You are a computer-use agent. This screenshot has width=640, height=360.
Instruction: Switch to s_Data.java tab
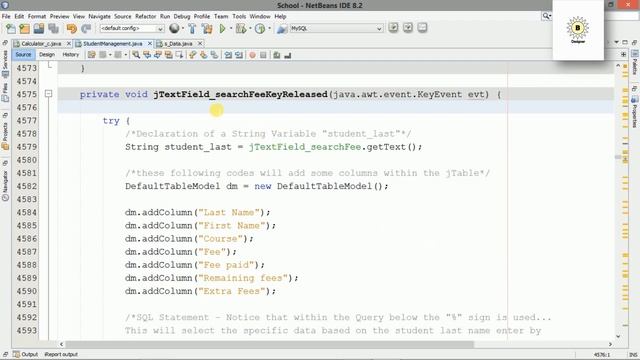178,44
